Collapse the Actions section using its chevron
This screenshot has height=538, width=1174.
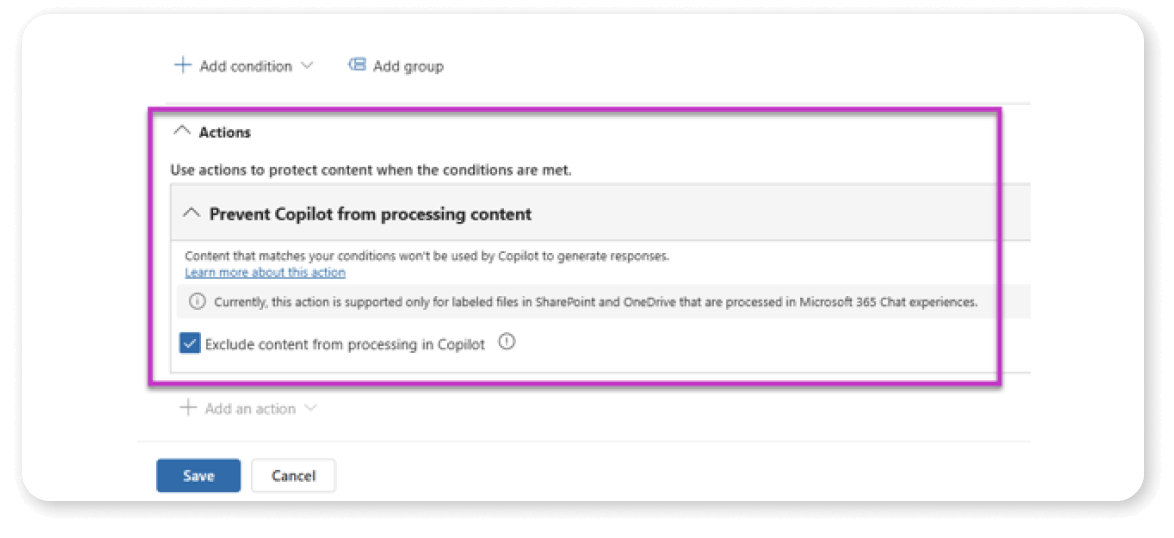point(182,132)
